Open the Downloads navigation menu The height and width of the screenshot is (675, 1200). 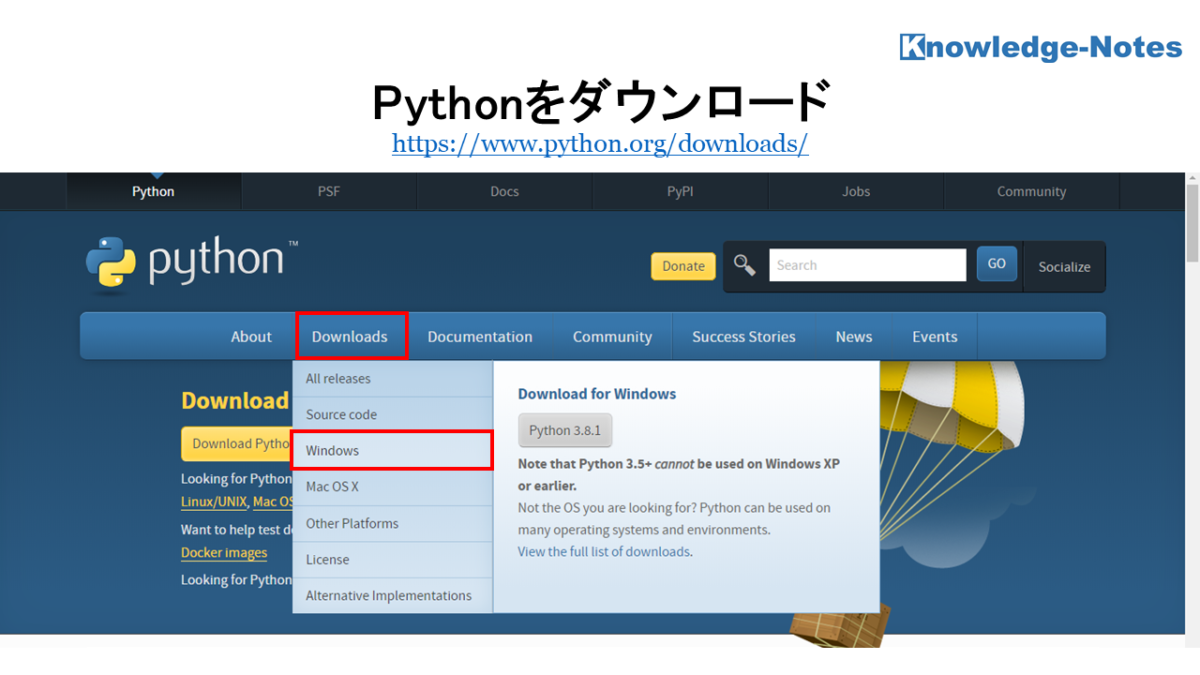350,336
